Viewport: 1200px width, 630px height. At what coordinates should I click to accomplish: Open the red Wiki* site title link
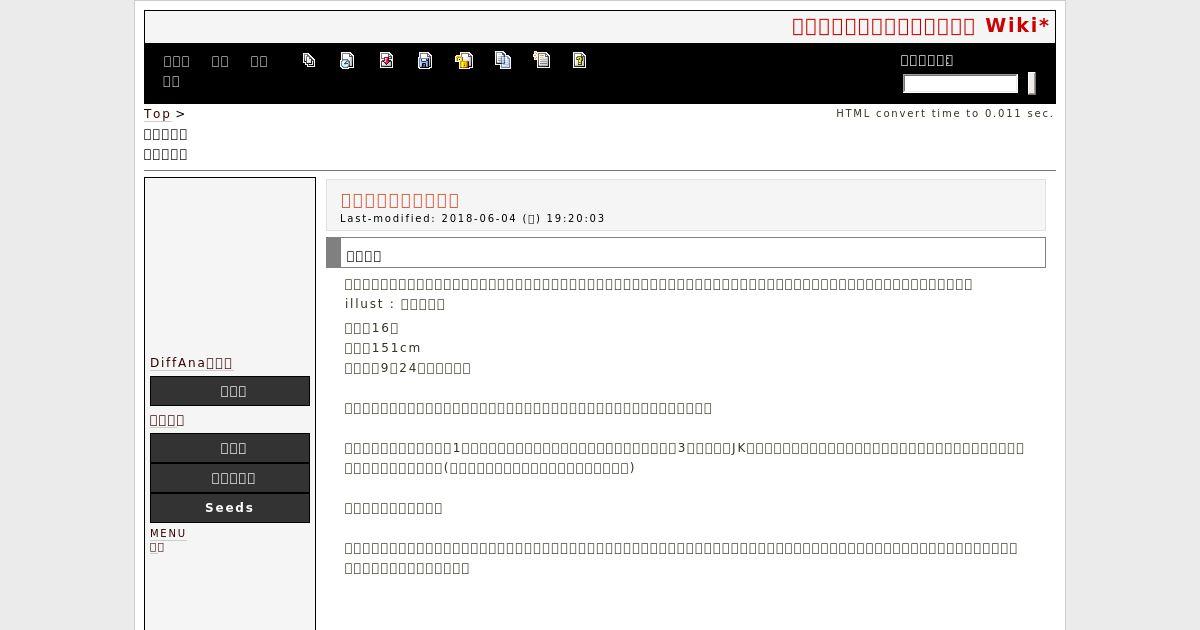point(920,26)
